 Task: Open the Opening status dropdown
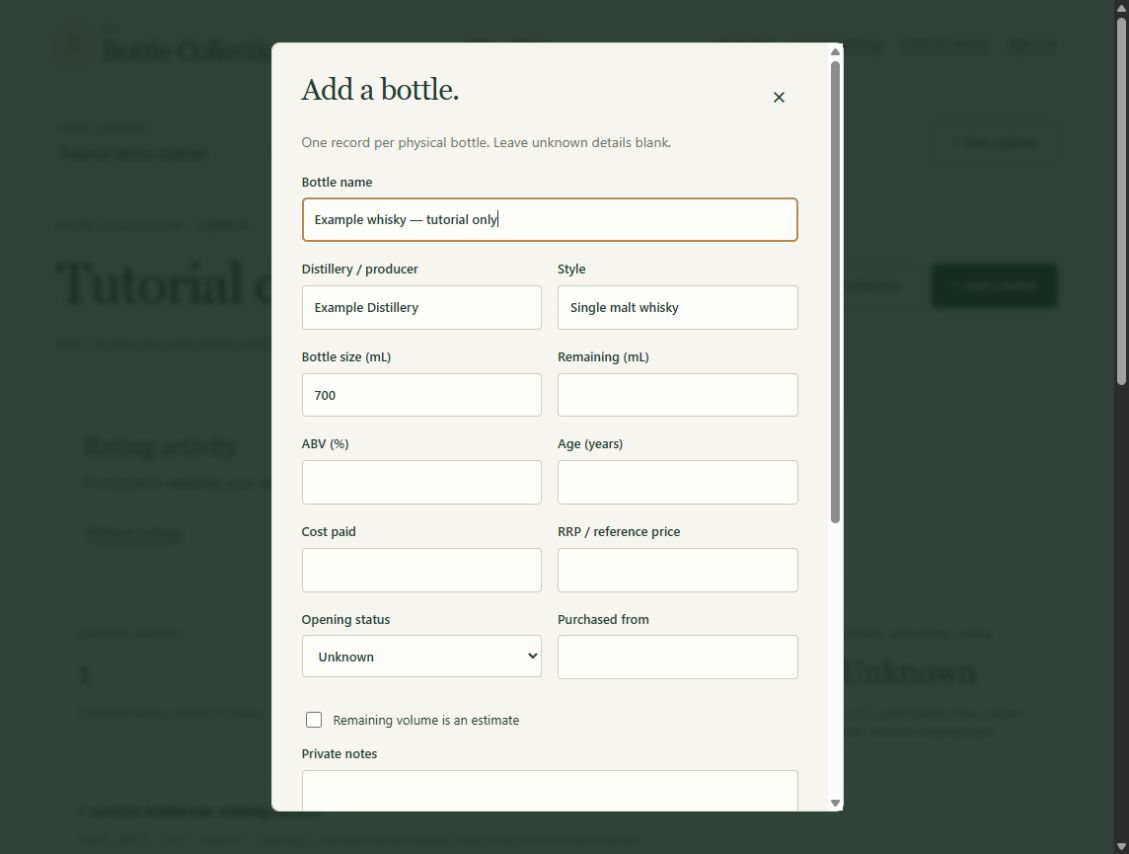click(421, 656)
